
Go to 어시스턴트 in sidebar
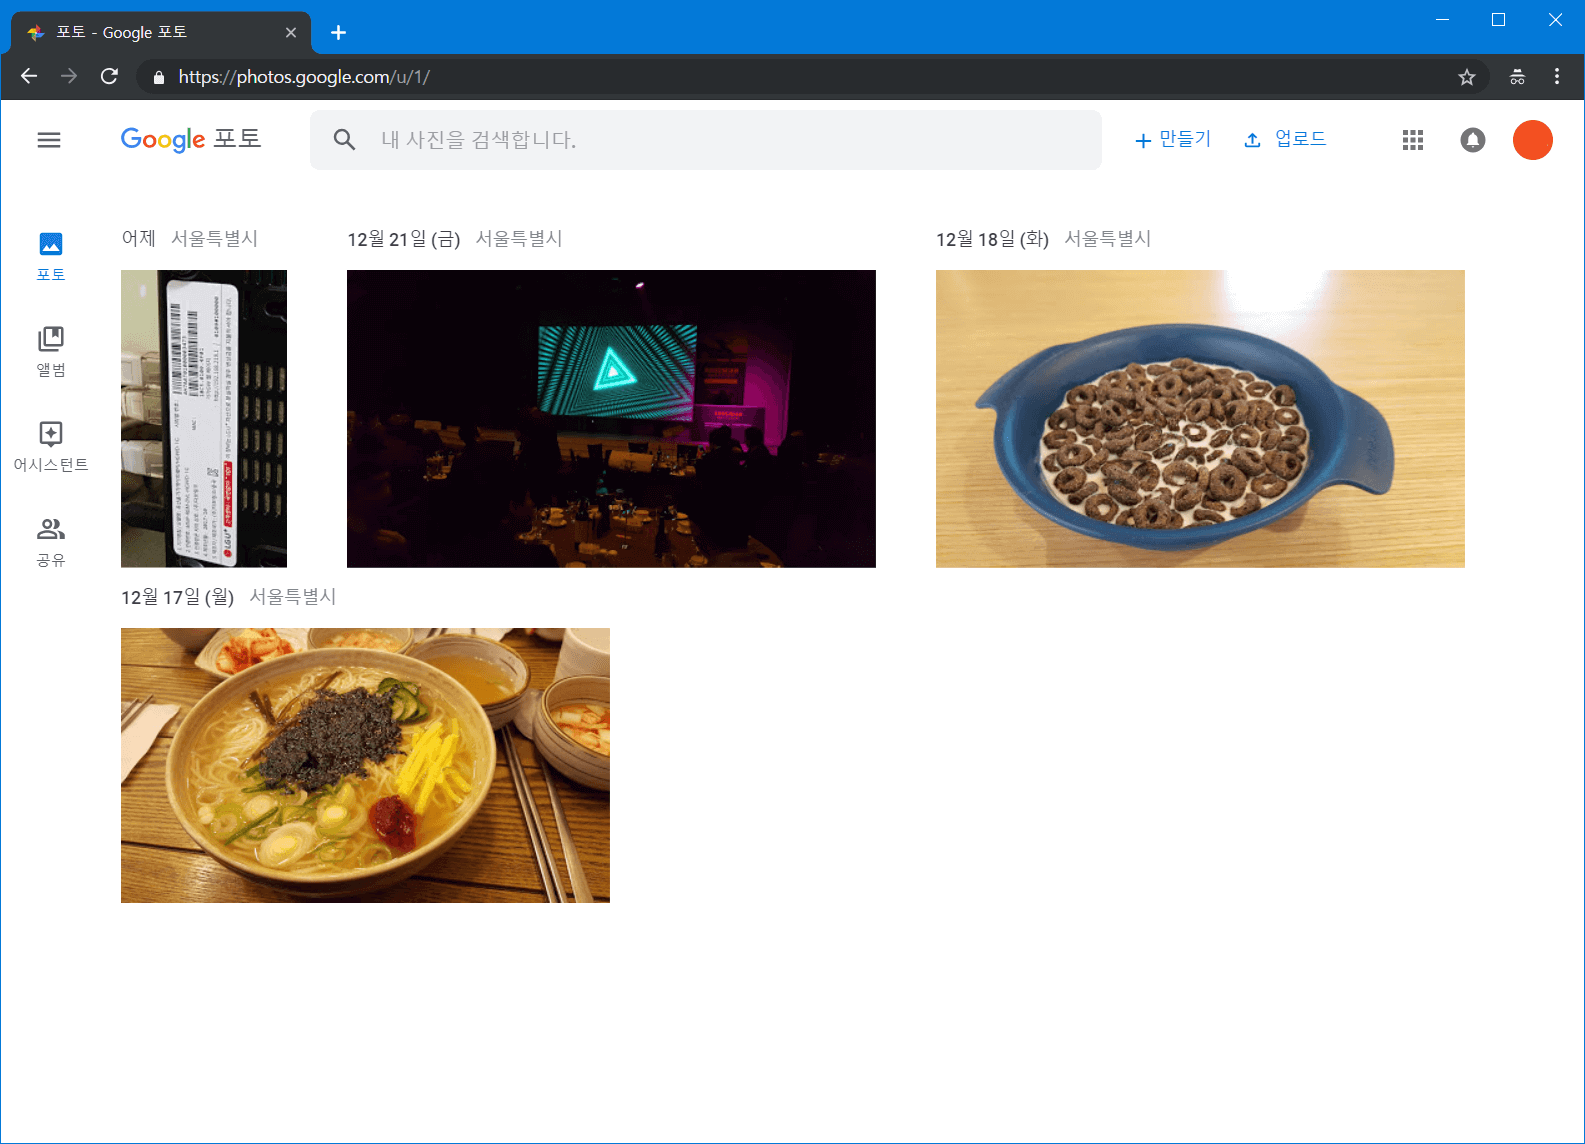(51, 446)
